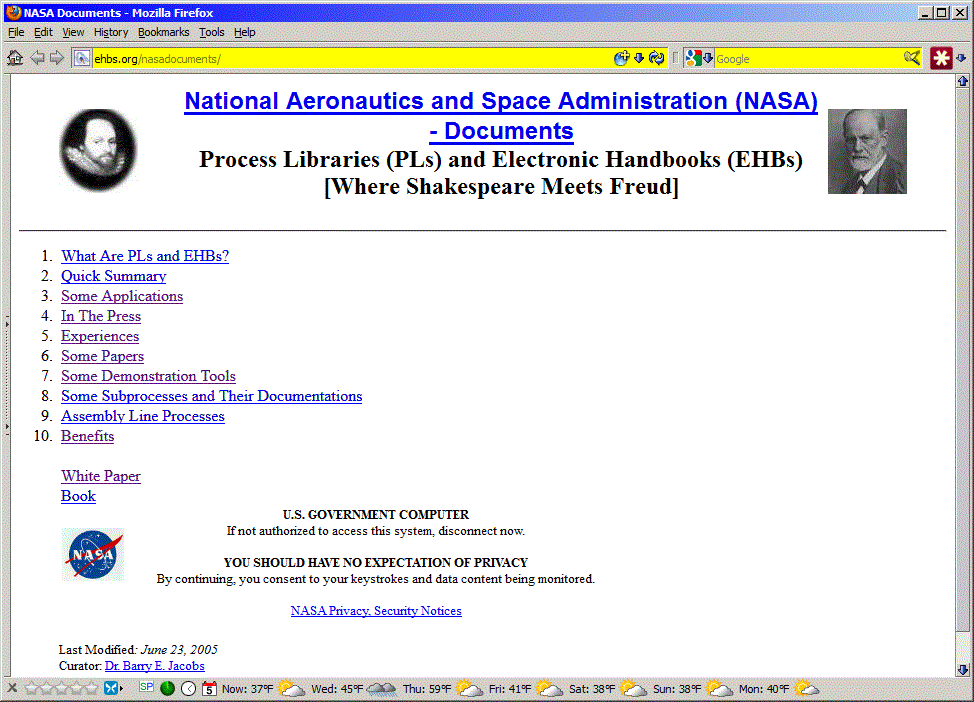
Task: Open the Book link
Action: pos(78,496)
